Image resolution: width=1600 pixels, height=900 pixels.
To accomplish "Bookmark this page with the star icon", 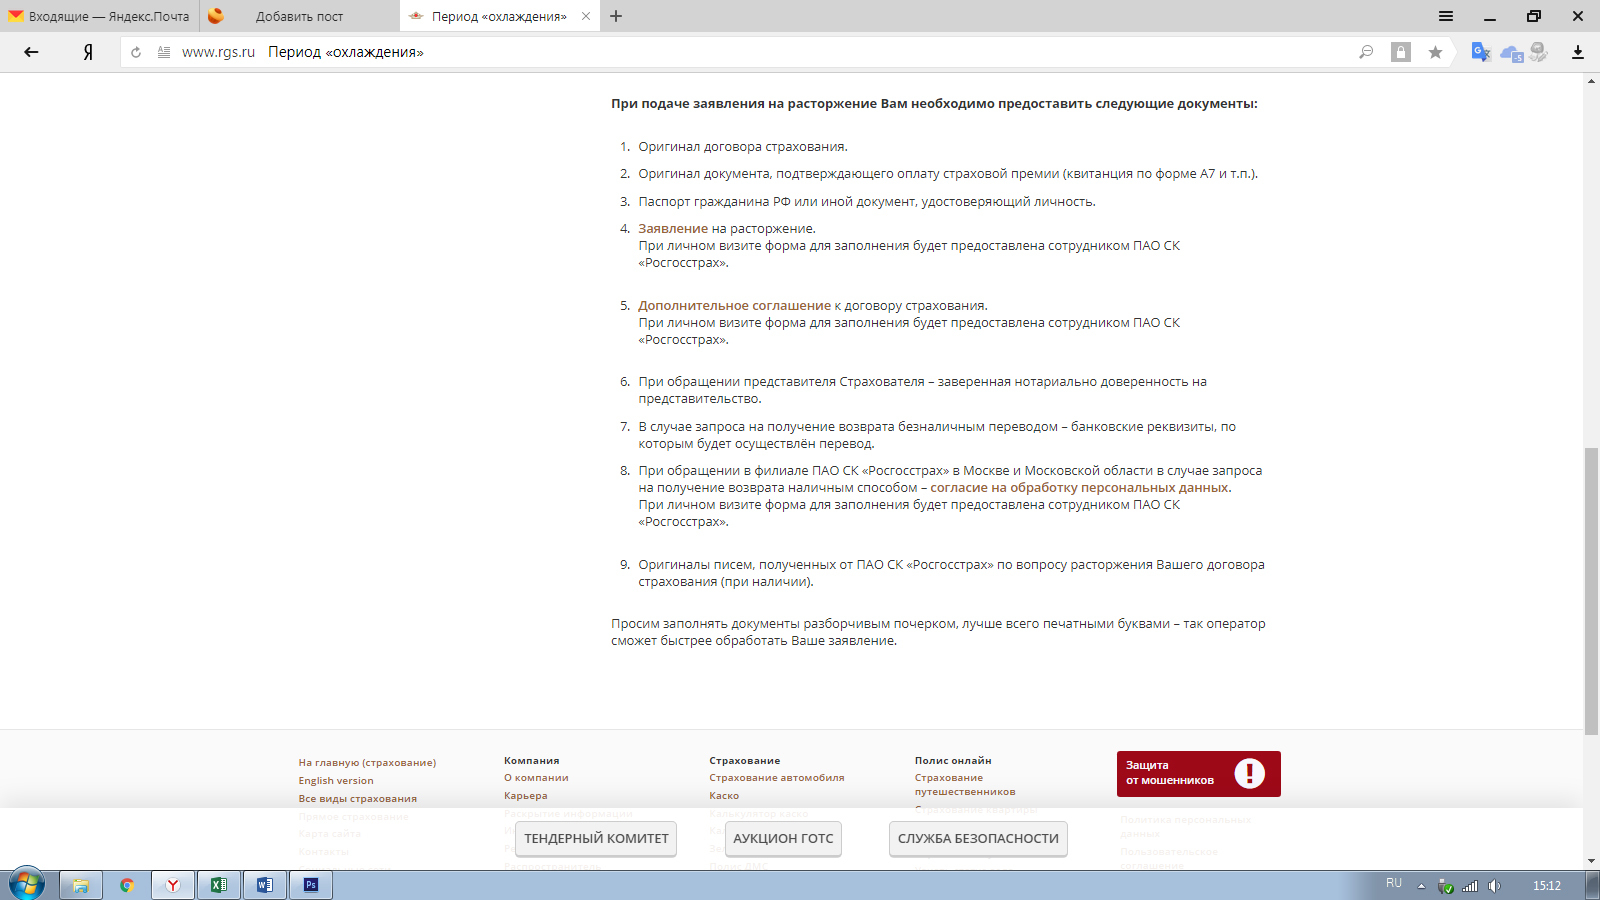I will (1435, 52).
